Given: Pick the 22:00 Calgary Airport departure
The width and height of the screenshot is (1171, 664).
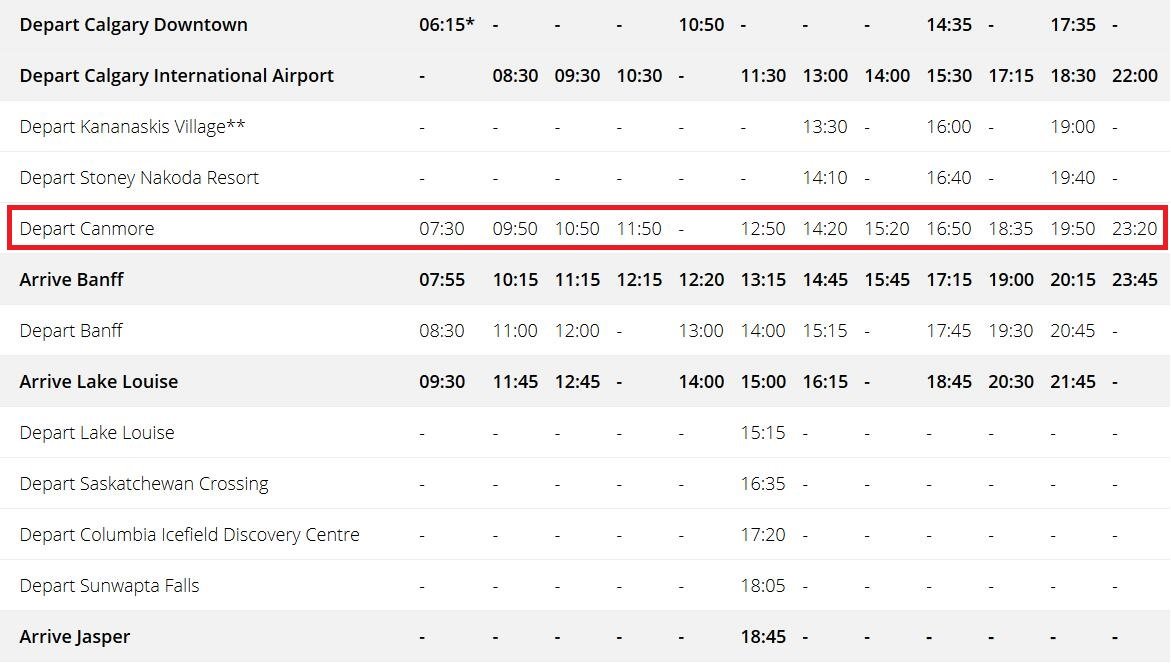Looking at the screenshot, I should click(x=1134, y=76).
